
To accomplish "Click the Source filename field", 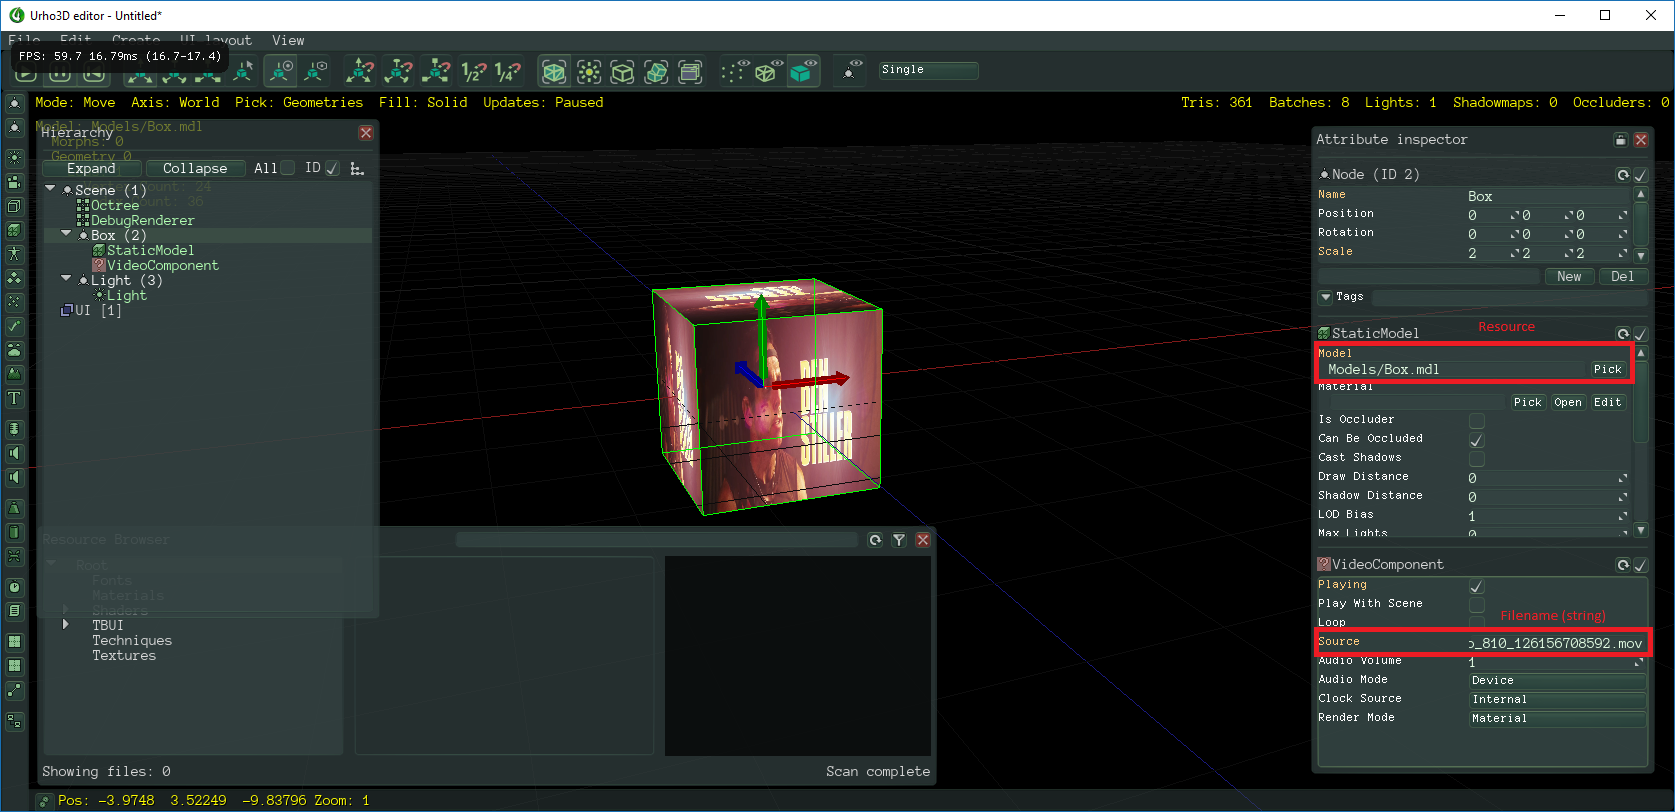I will click(x=1556, y=643).
